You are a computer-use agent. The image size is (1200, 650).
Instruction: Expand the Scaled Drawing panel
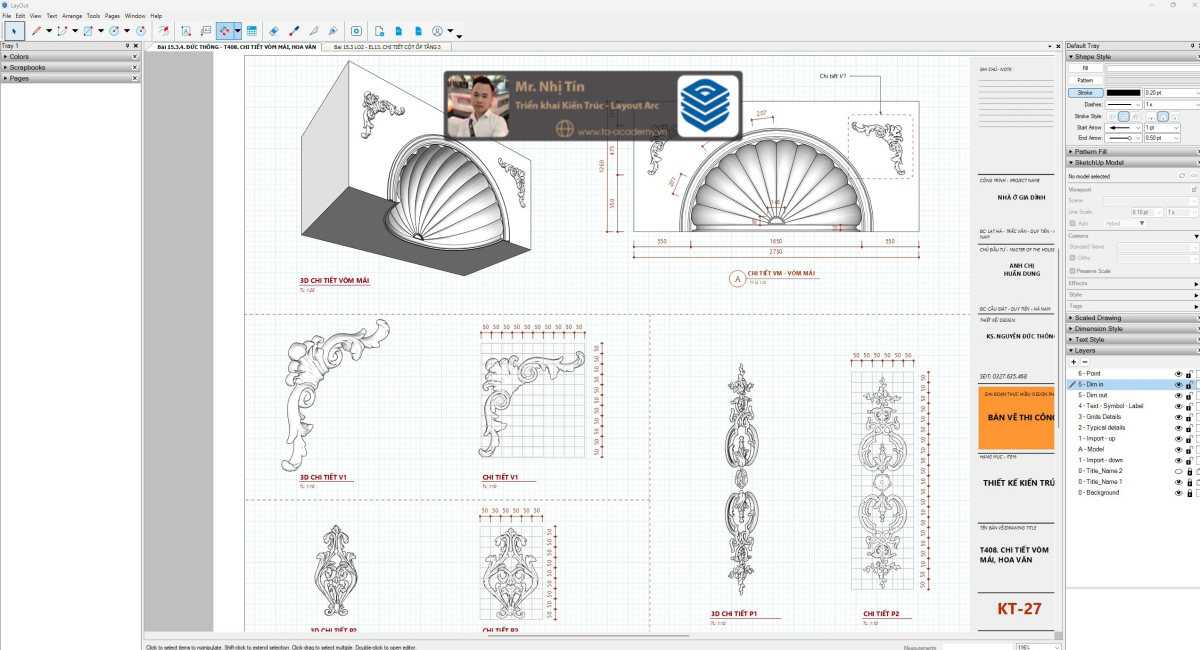[1132, 318]
